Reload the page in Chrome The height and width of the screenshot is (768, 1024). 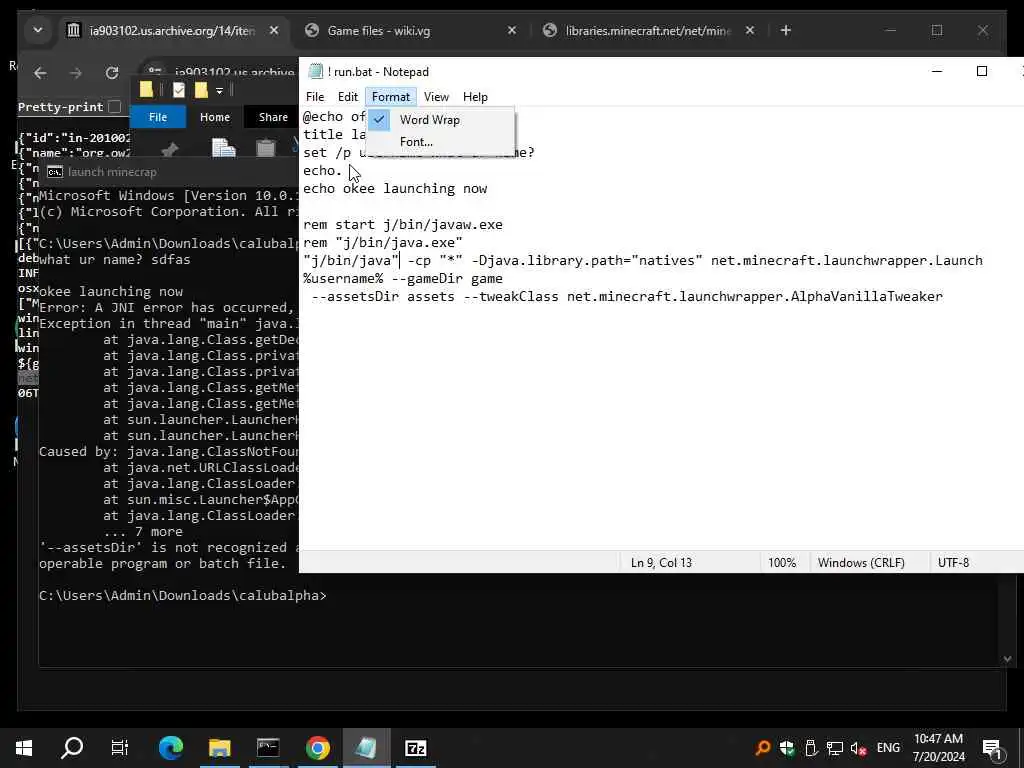pyautogui.click(x=112, y=73)
